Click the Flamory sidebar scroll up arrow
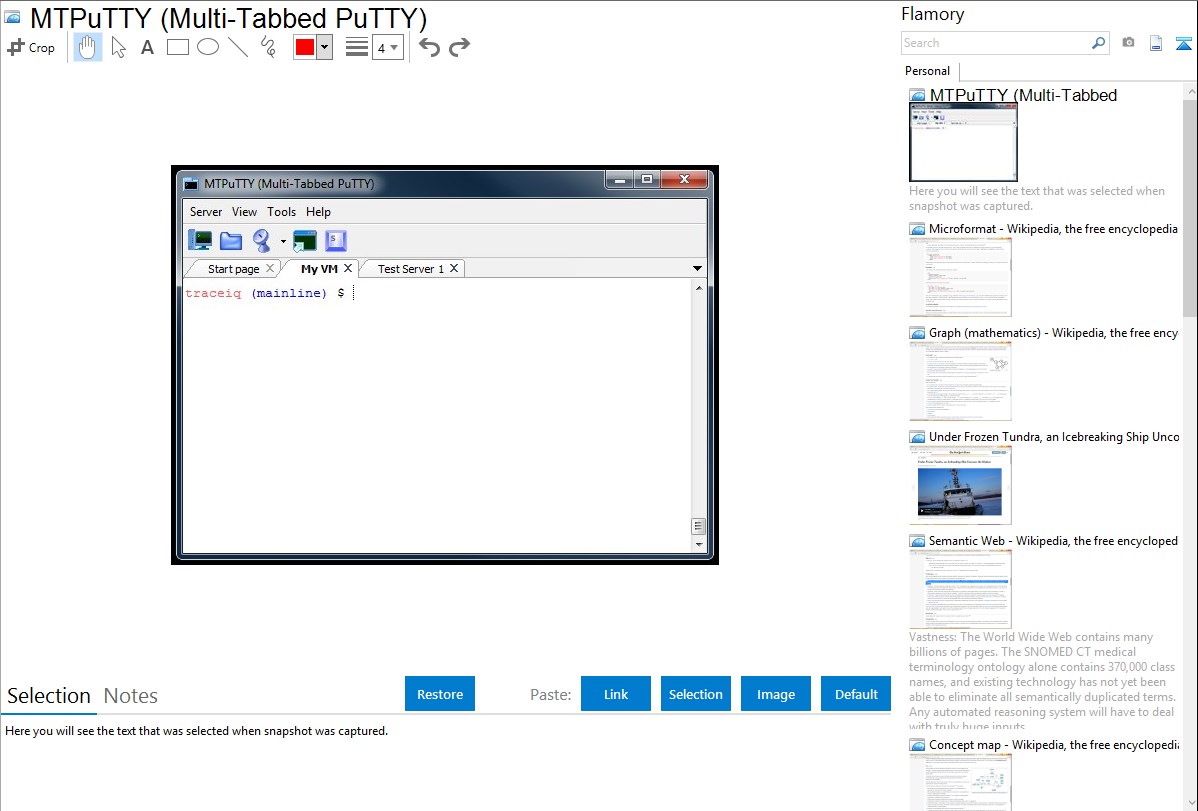The image size is (1198, 811). pos(1190,91)
